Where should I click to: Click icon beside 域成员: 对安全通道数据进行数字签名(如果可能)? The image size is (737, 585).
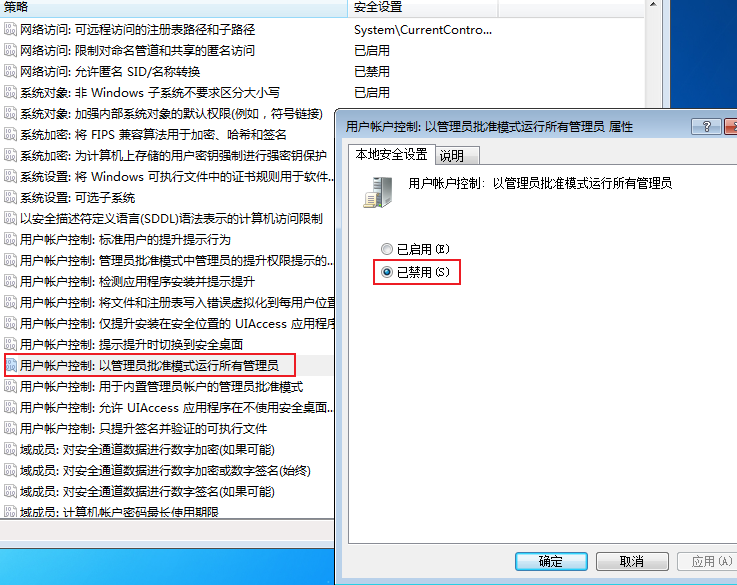[10, 491]
